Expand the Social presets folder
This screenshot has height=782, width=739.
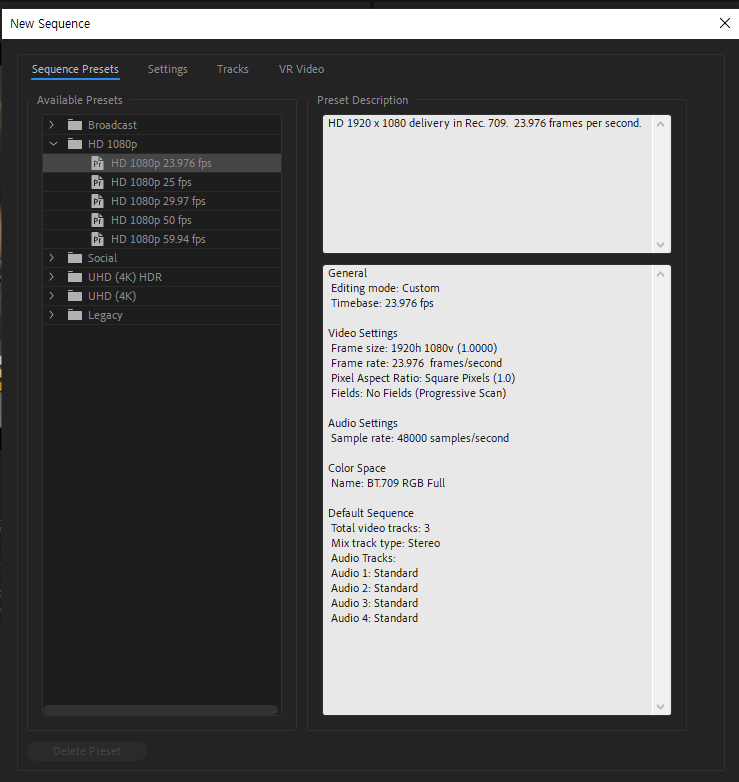(52, 258)
